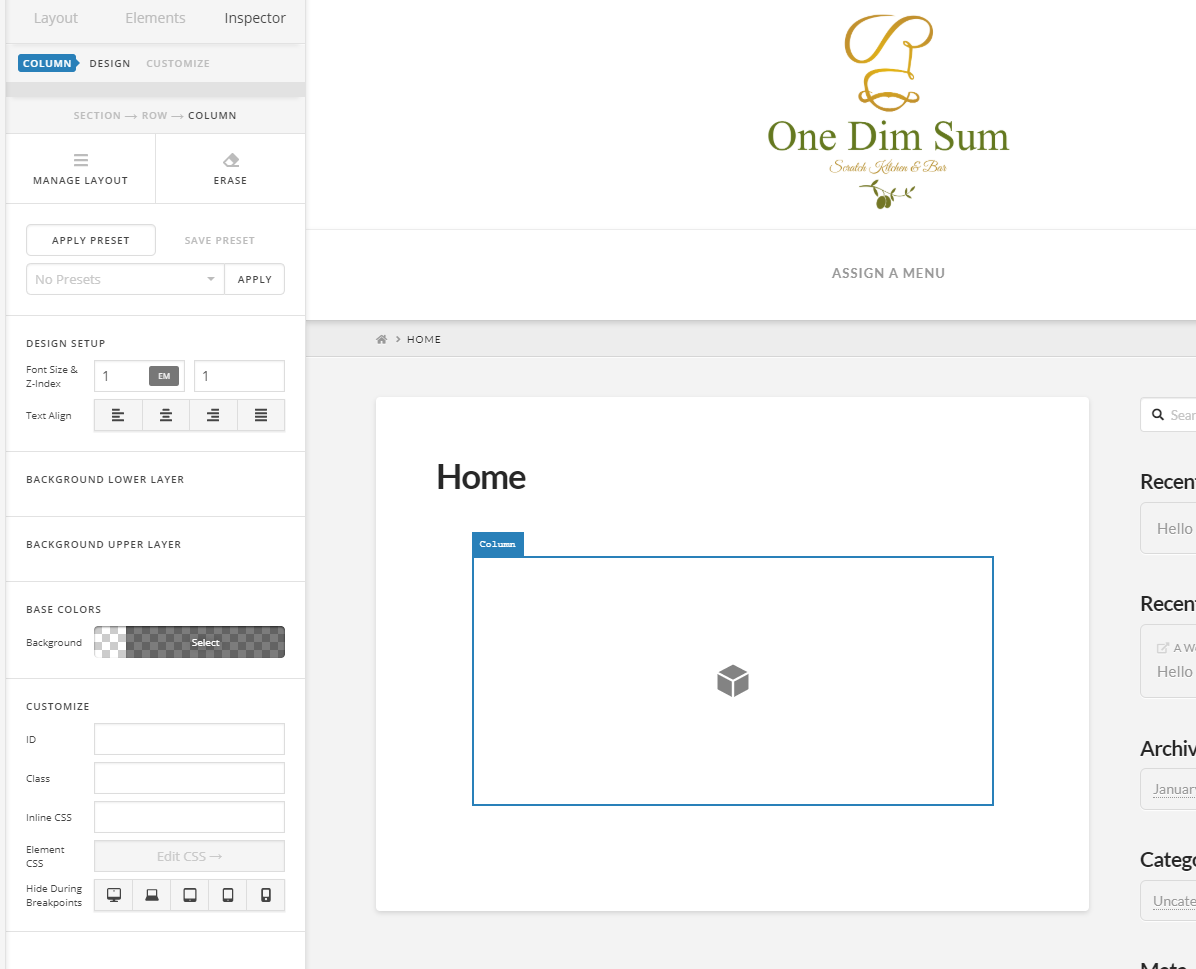This screenshot has height=969, width=1196.
Task: Toggle hide on extra-large desktop breakpoint
Action: [x=114, y=895]
